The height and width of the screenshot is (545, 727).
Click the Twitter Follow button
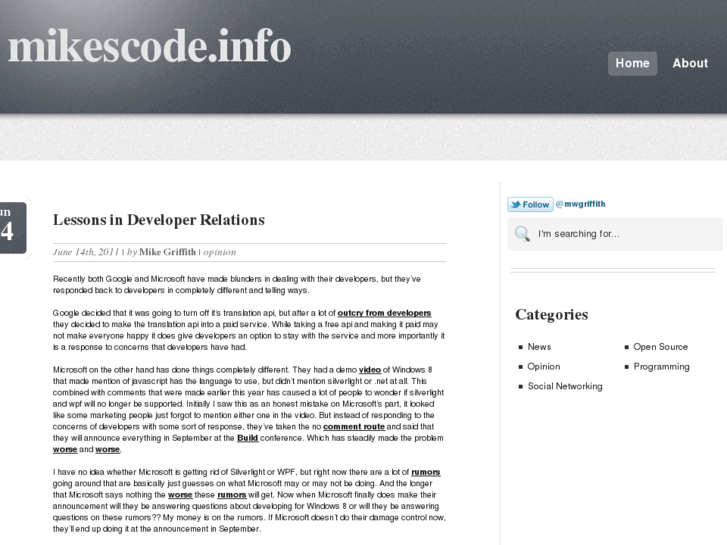pyautogui.click(x=530, y=205)
